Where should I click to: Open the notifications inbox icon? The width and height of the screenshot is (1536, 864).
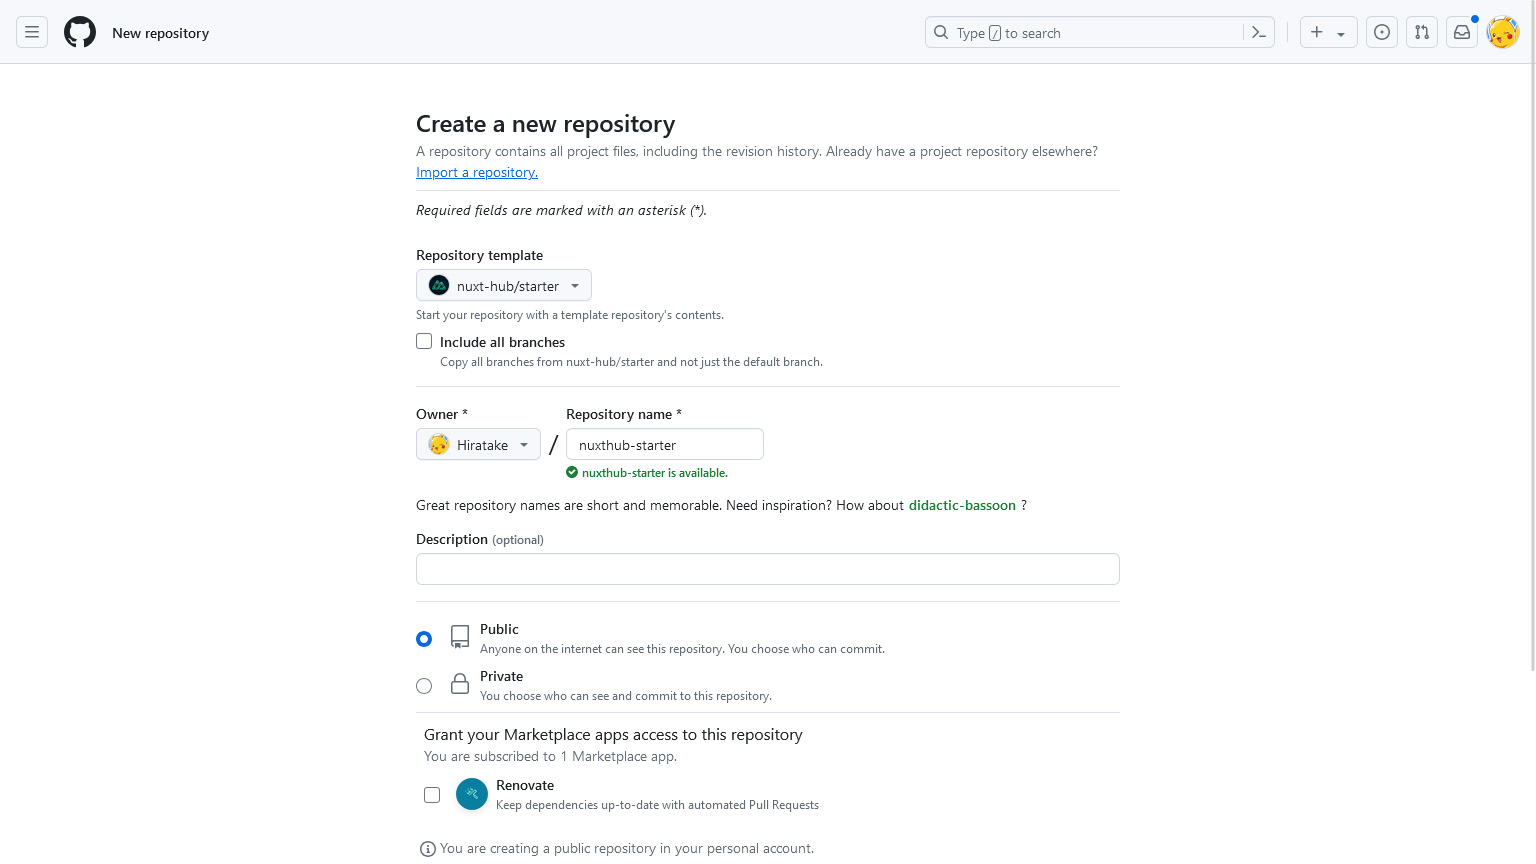coord(1462,32)
